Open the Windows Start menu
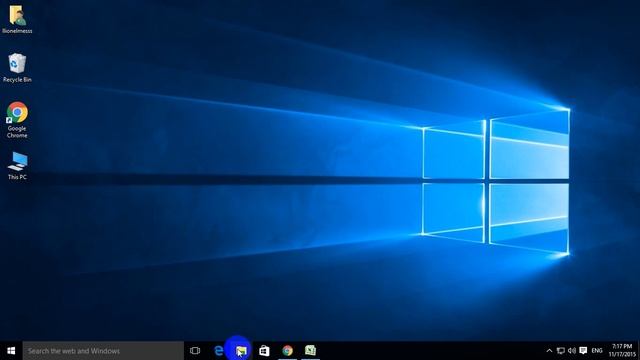Screen dimensions: 640x360 [11, 351]
